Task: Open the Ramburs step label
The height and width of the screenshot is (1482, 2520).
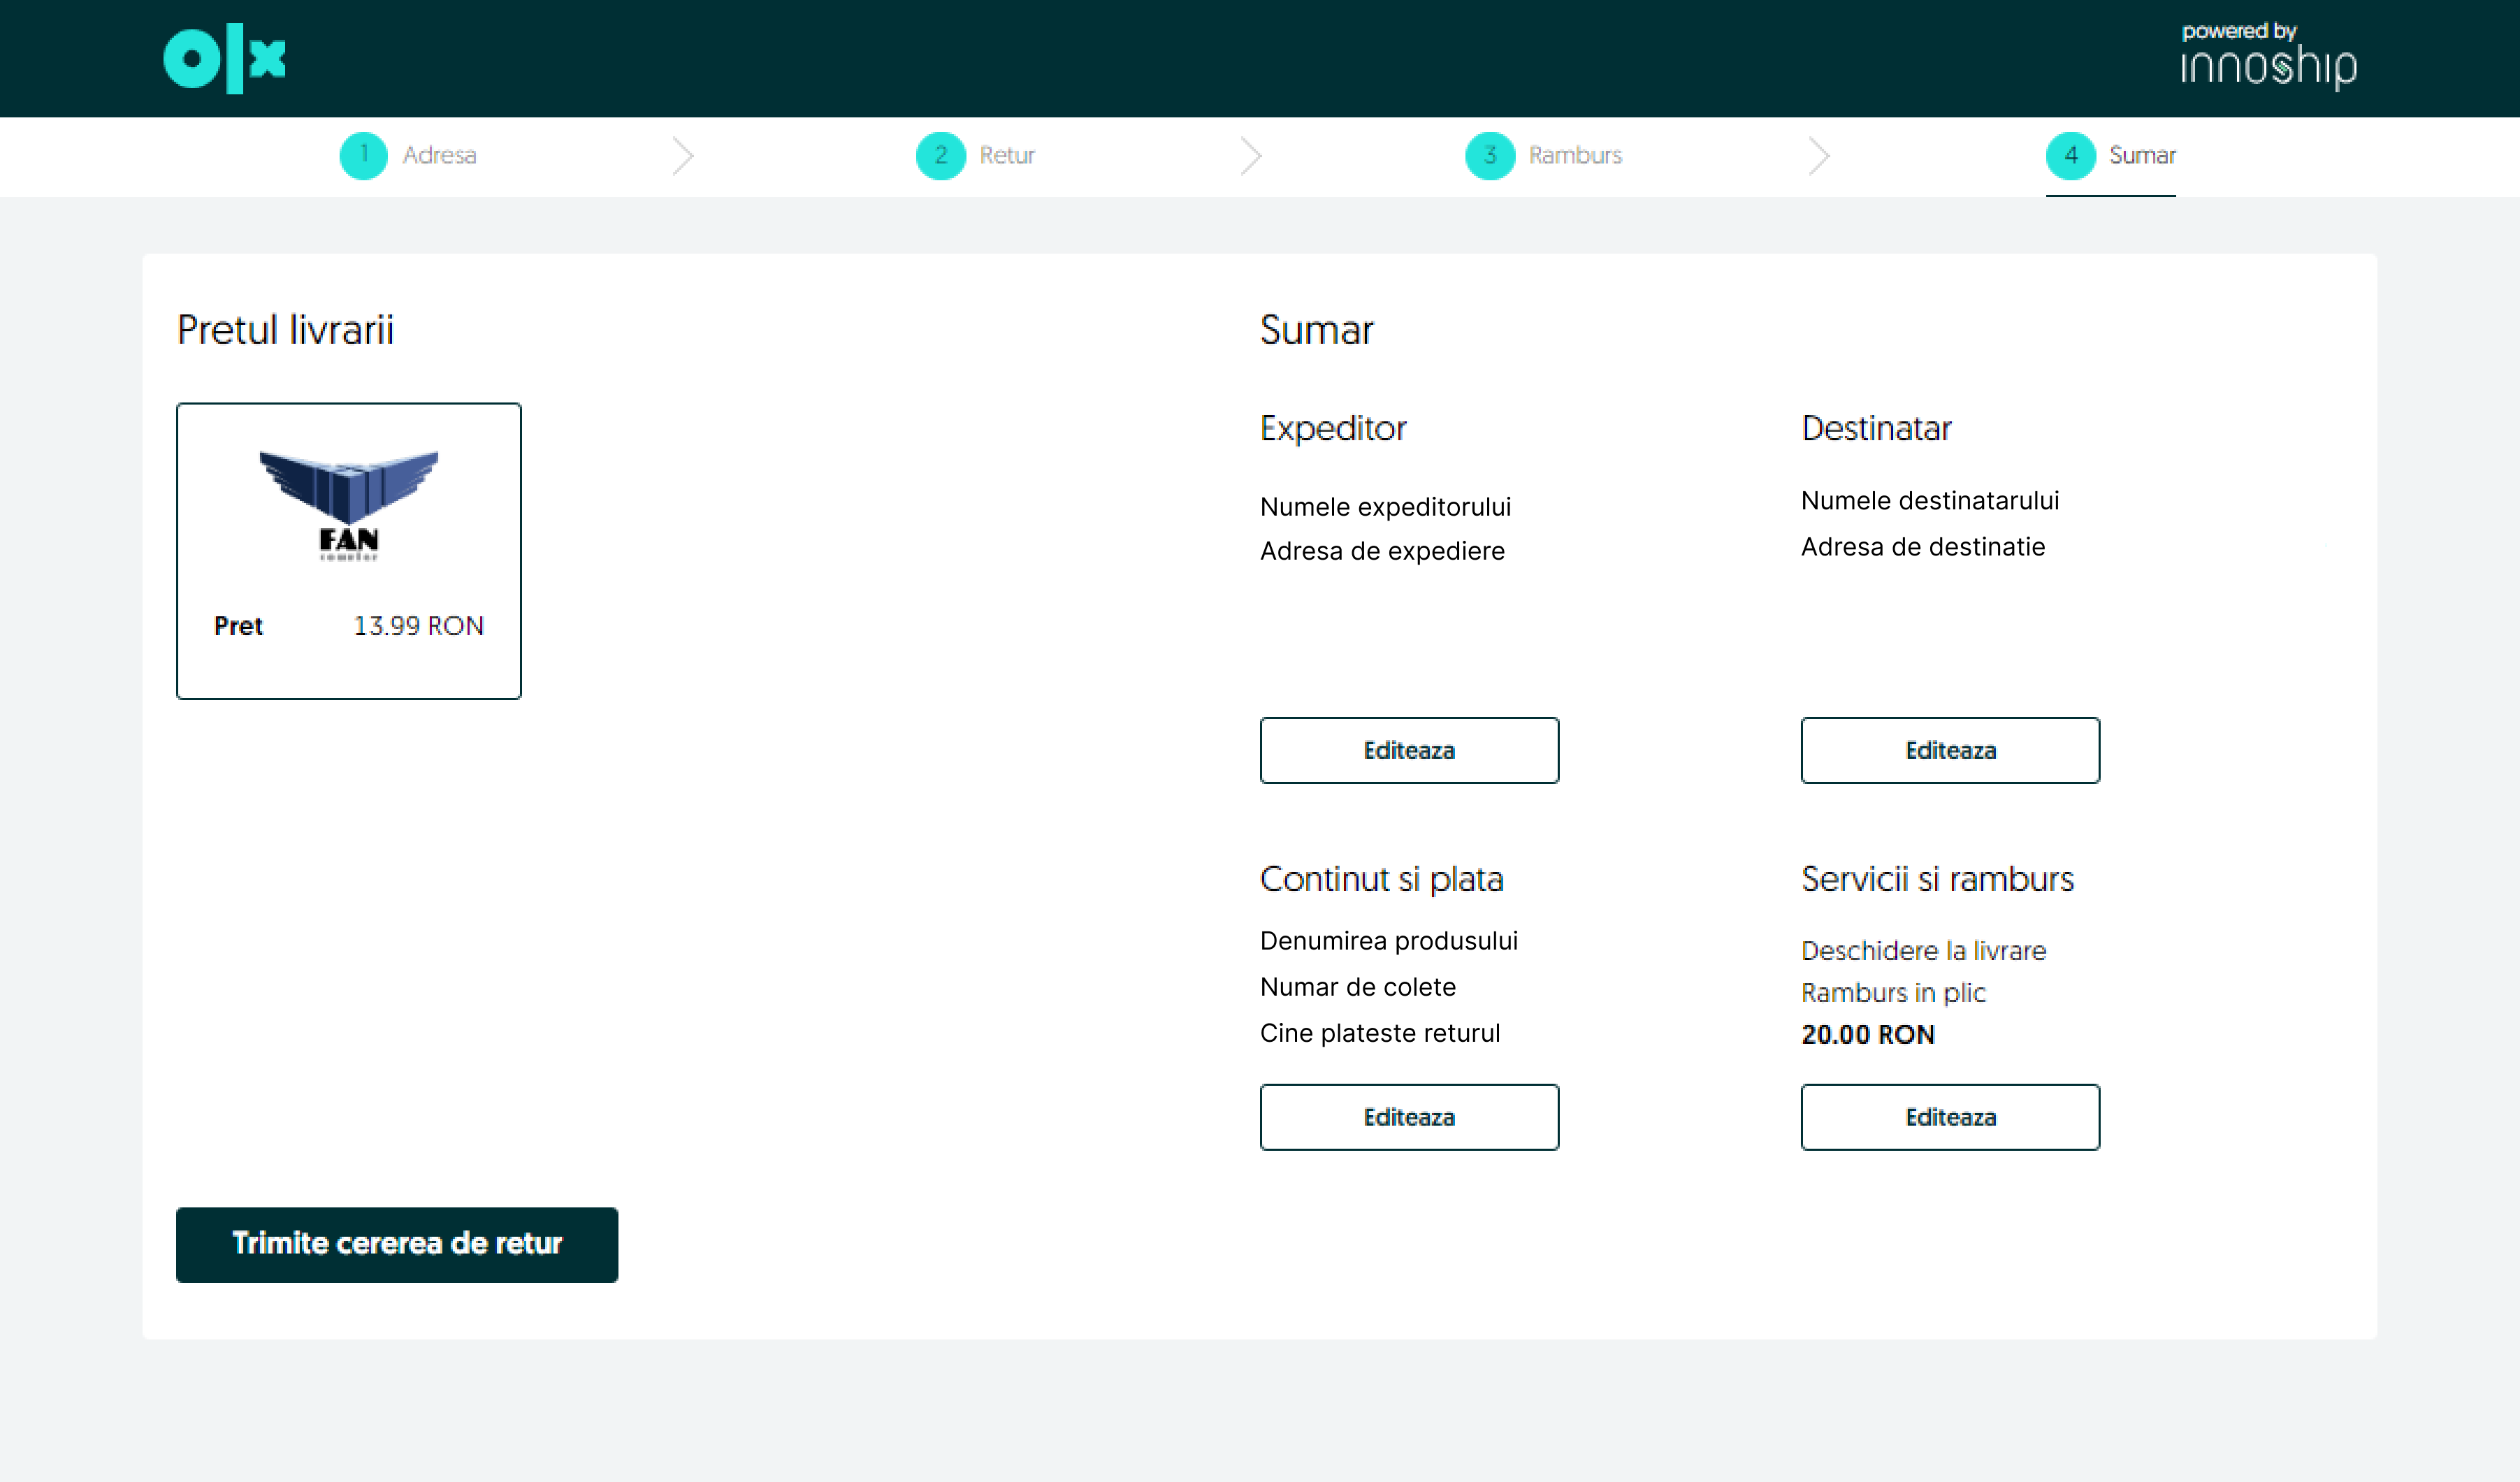Action: point(1574,156)
